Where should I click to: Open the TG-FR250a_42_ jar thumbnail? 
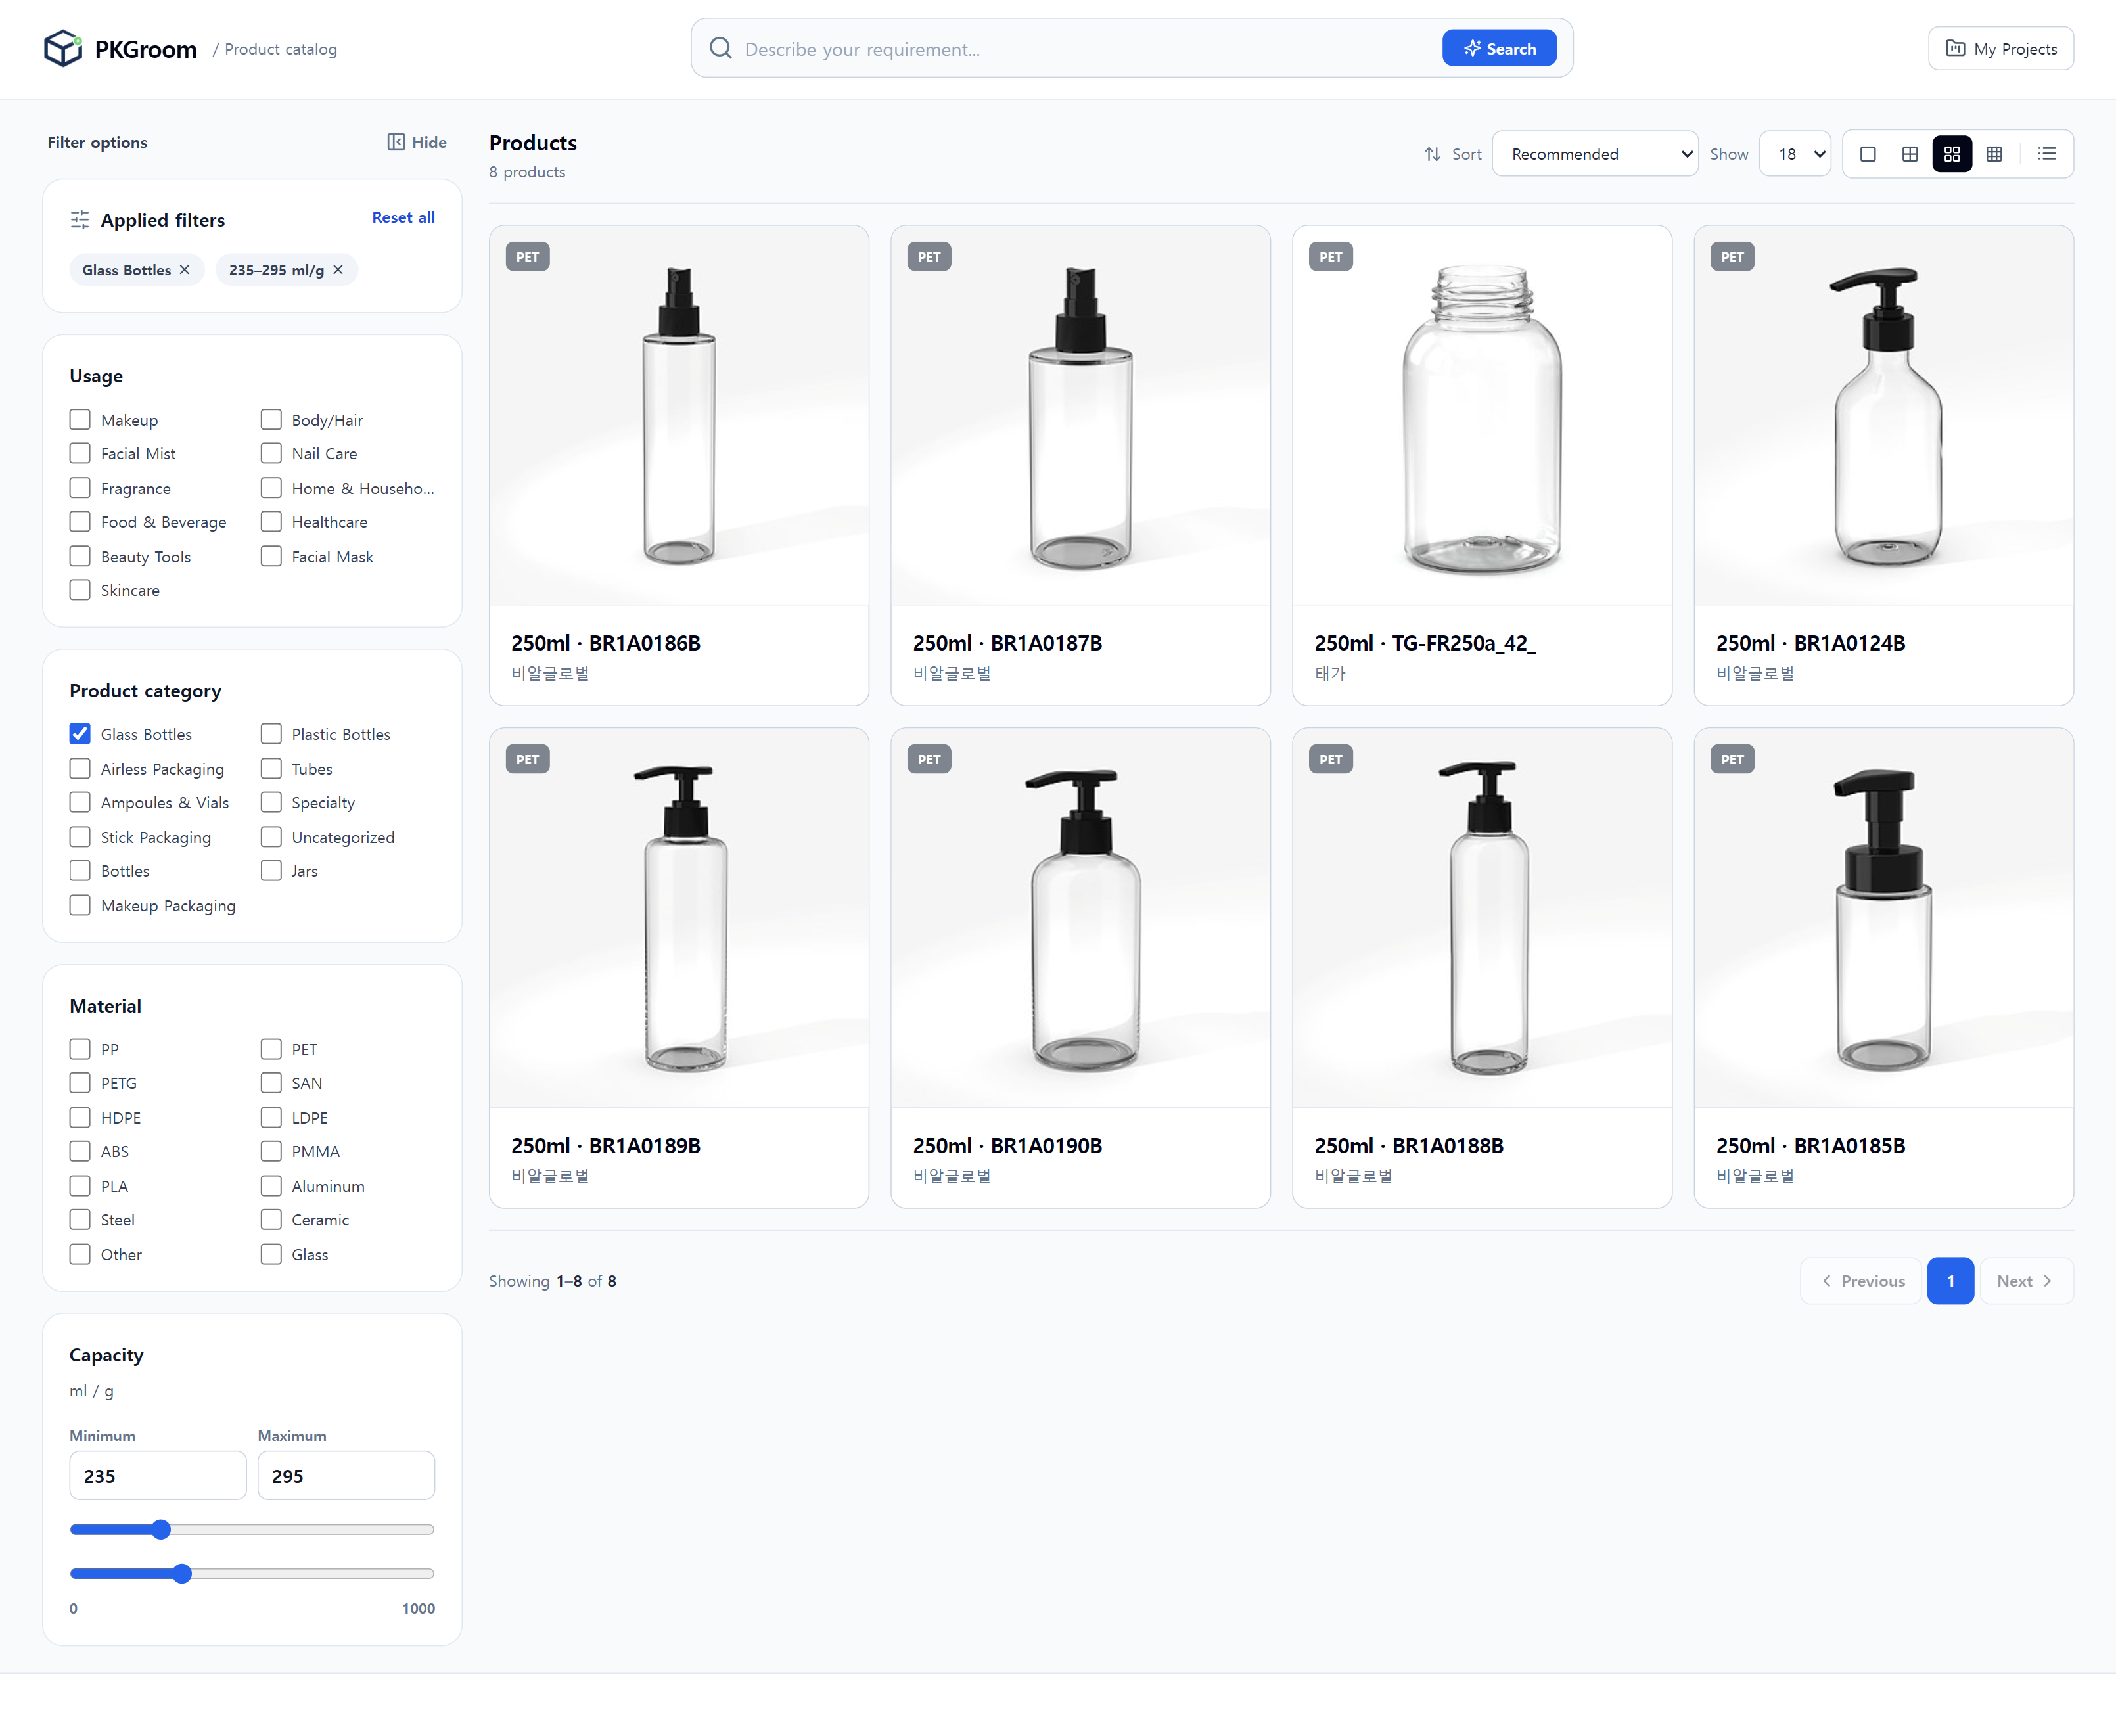(1482, 415)
